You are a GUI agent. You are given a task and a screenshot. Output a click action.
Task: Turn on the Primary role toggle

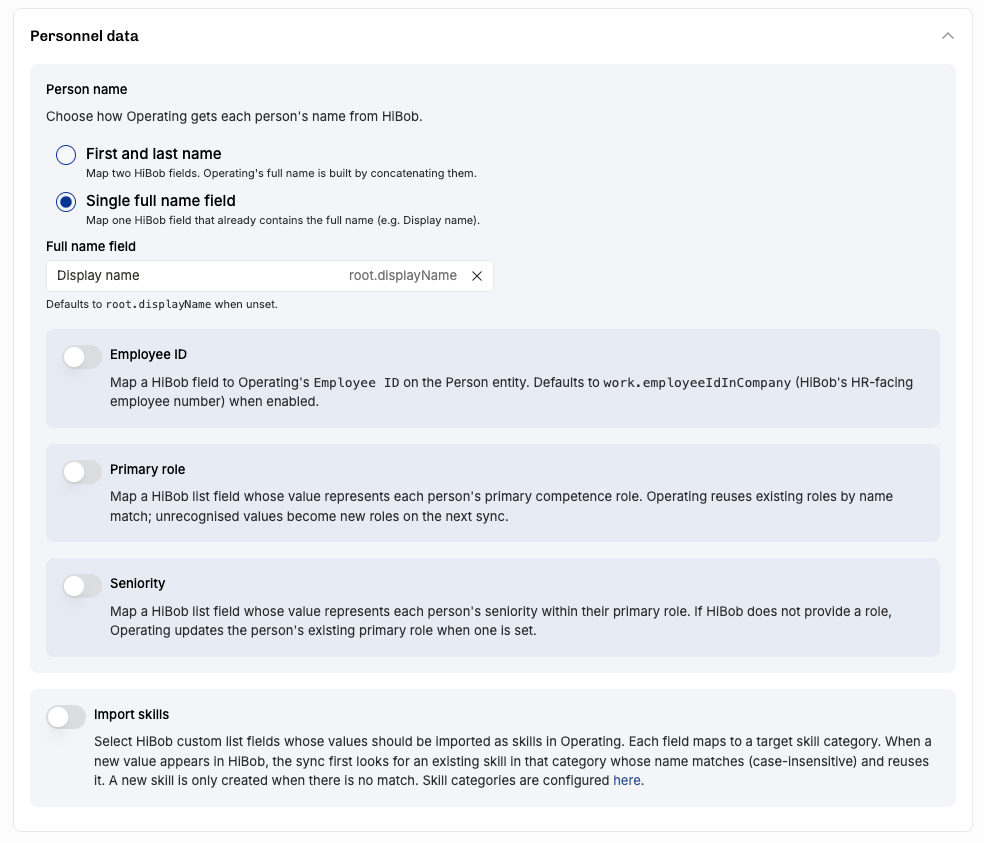82,472
